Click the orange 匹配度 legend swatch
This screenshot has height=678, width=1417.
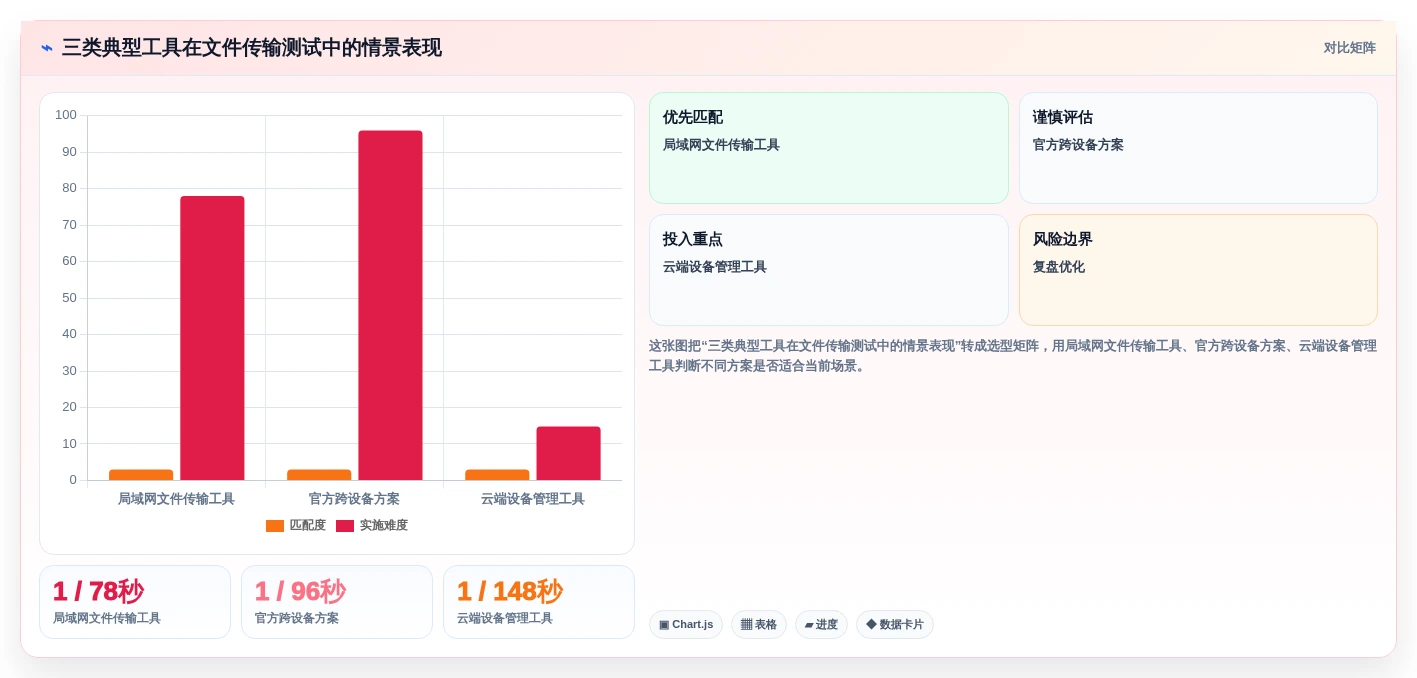pos(275,526)
